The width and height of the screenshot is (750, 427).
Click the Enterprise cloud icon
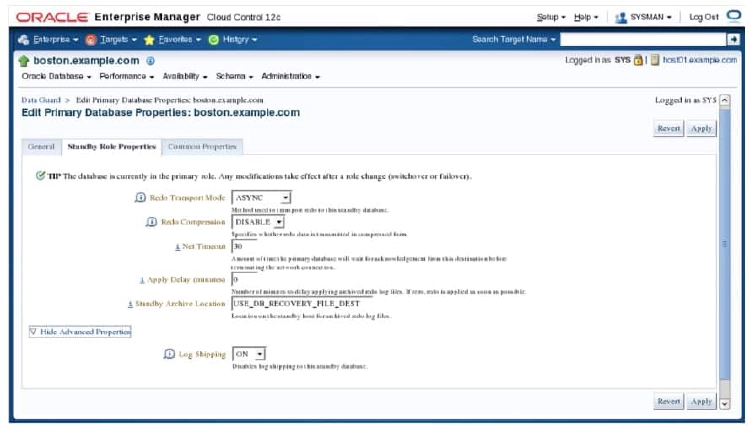coord(23,40)
